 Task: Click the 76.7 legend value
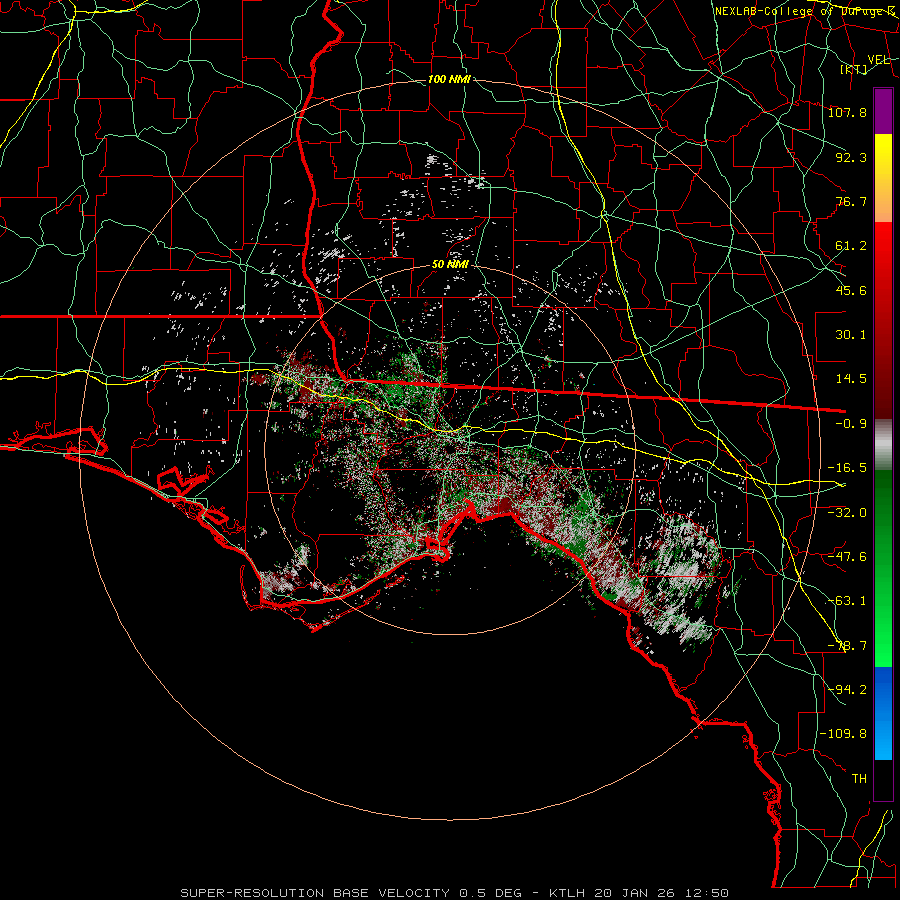point(851,201)
